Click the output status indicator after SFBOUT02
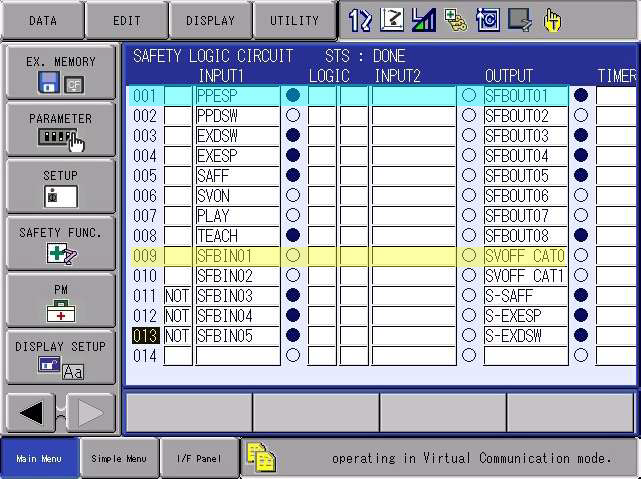Viewport: 641px width, 479px height. 581,115
